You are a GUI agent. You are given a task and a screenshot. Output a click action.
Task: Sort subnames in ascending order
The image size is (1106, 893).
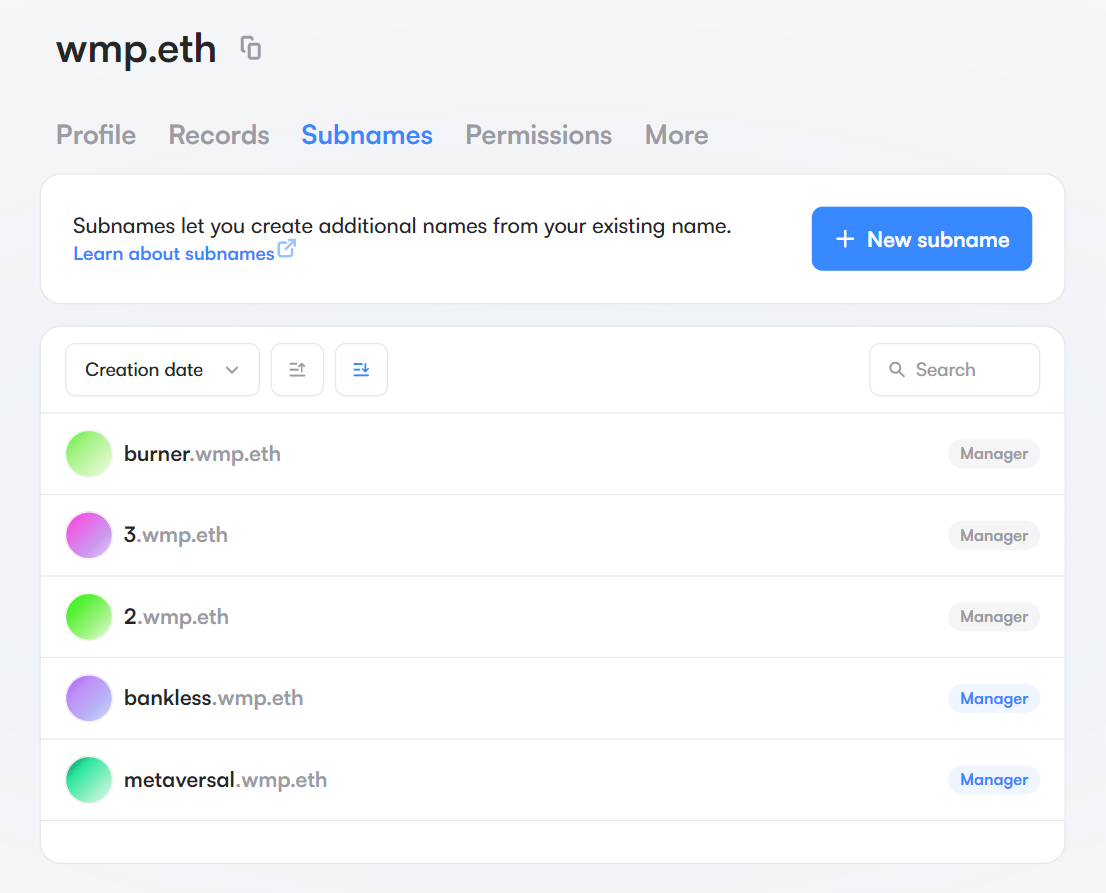coord(297,370)
